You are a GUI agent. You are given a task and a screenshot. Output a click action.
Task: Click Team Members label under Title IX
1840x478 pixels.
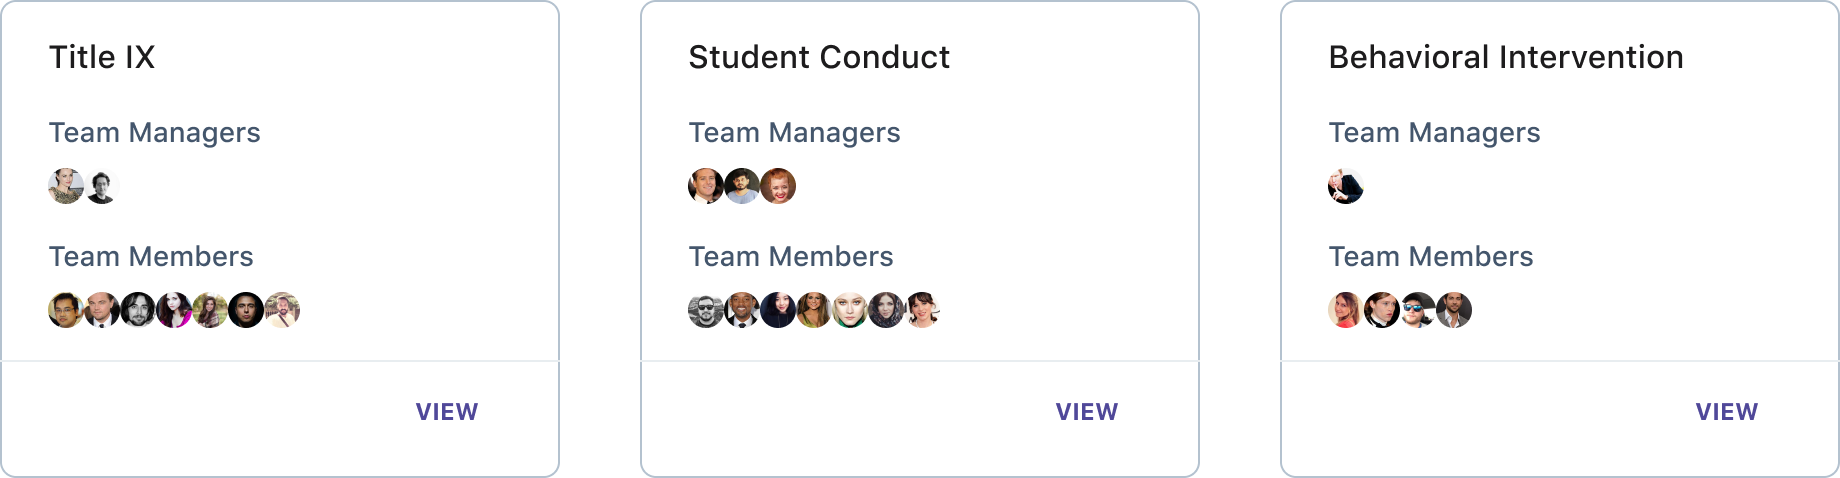pos(151,257)
